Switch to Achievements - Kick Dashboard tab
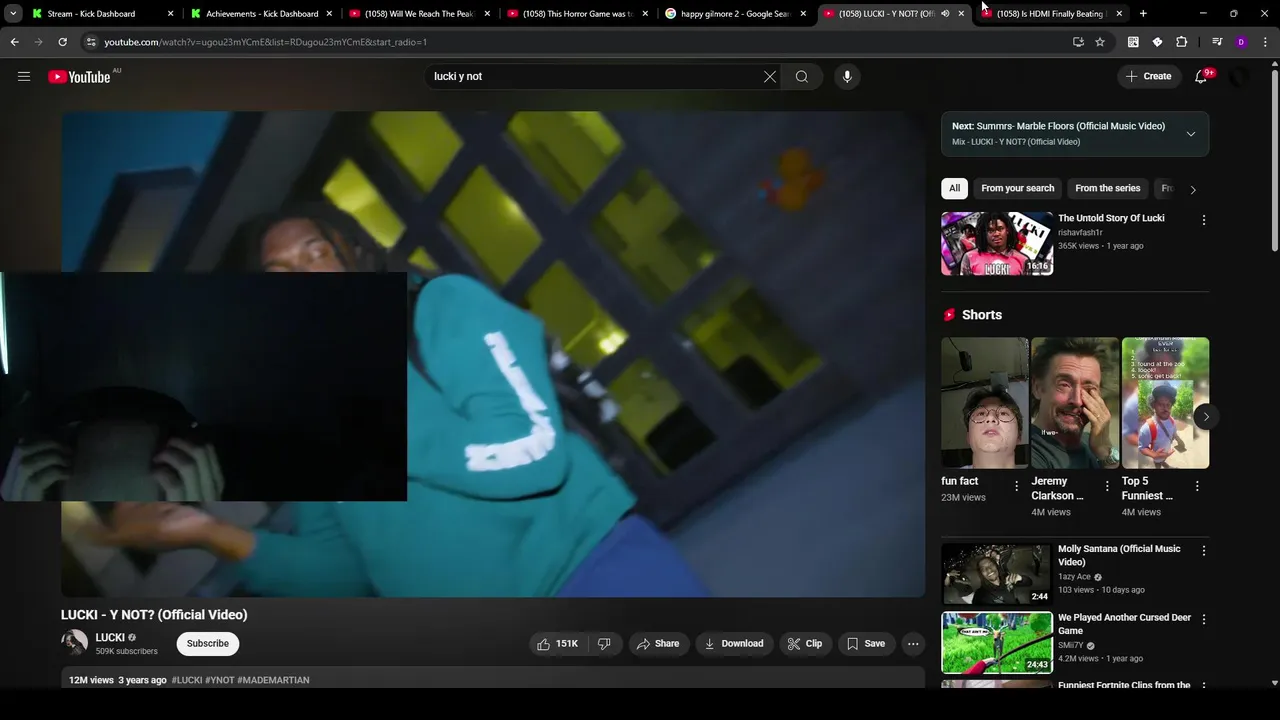The width and height of the screenshot is (1280, 720). 260,14
